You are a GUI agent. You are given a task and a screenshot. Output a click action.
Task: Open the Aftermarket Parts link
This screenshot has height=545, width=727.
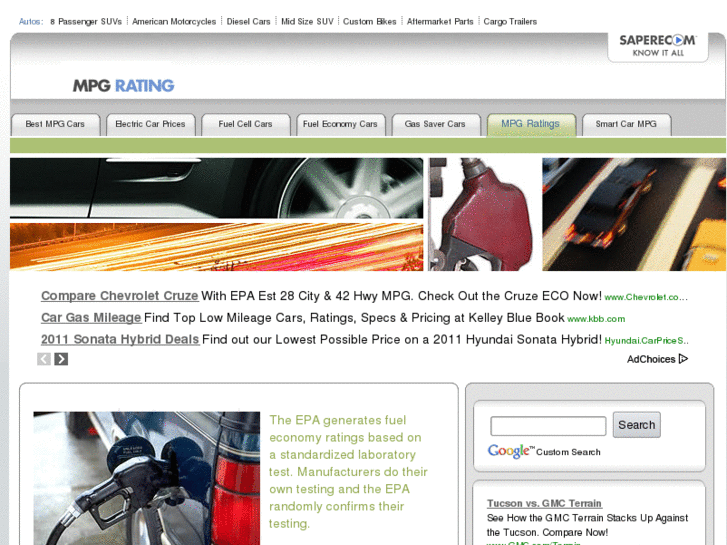(440, 22)
